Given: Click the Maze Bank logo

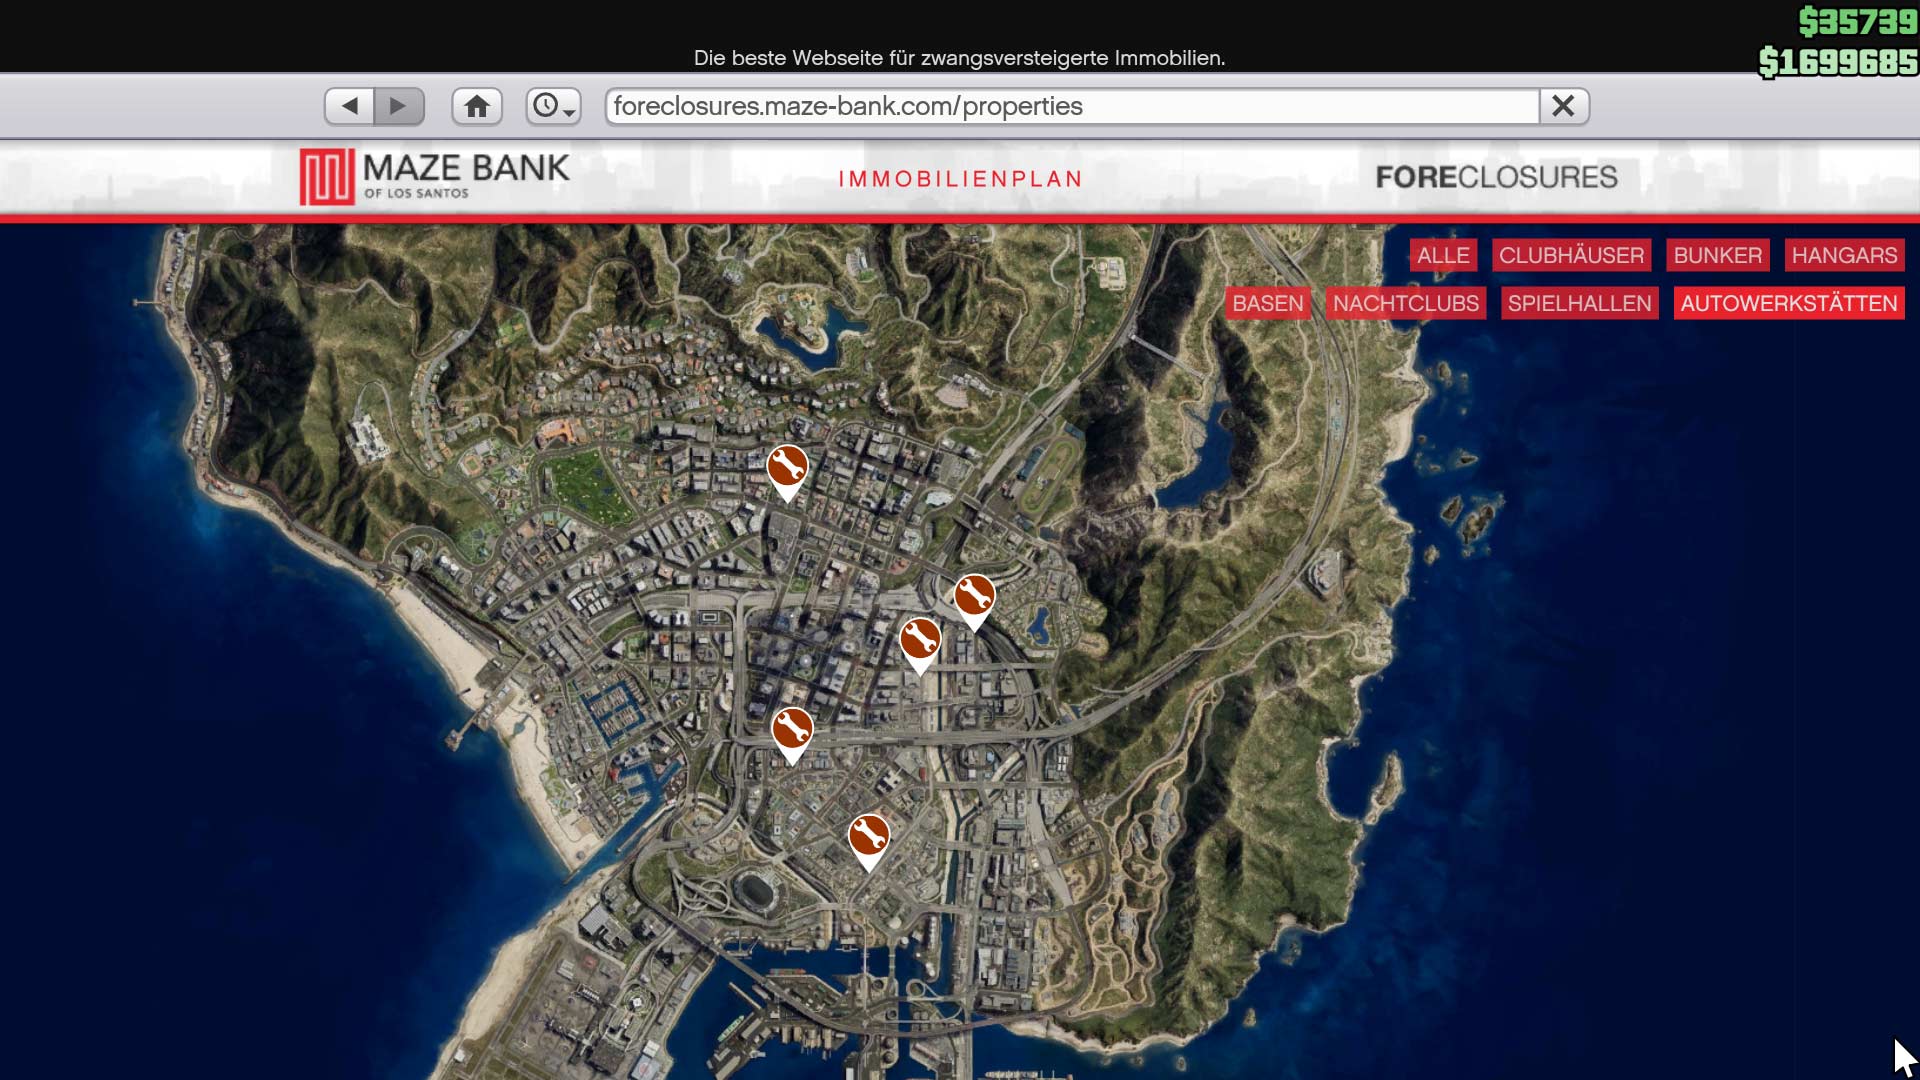Looking at the screenshot, I should click(435, 177).
